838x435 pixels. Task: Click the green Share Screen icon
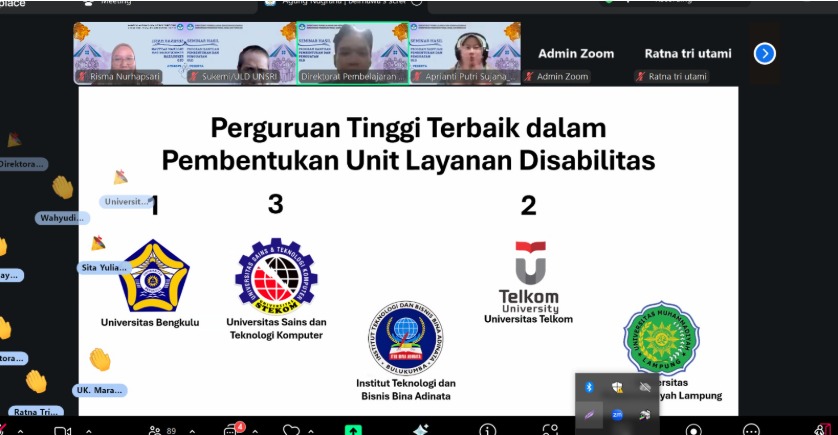(353, 430)
